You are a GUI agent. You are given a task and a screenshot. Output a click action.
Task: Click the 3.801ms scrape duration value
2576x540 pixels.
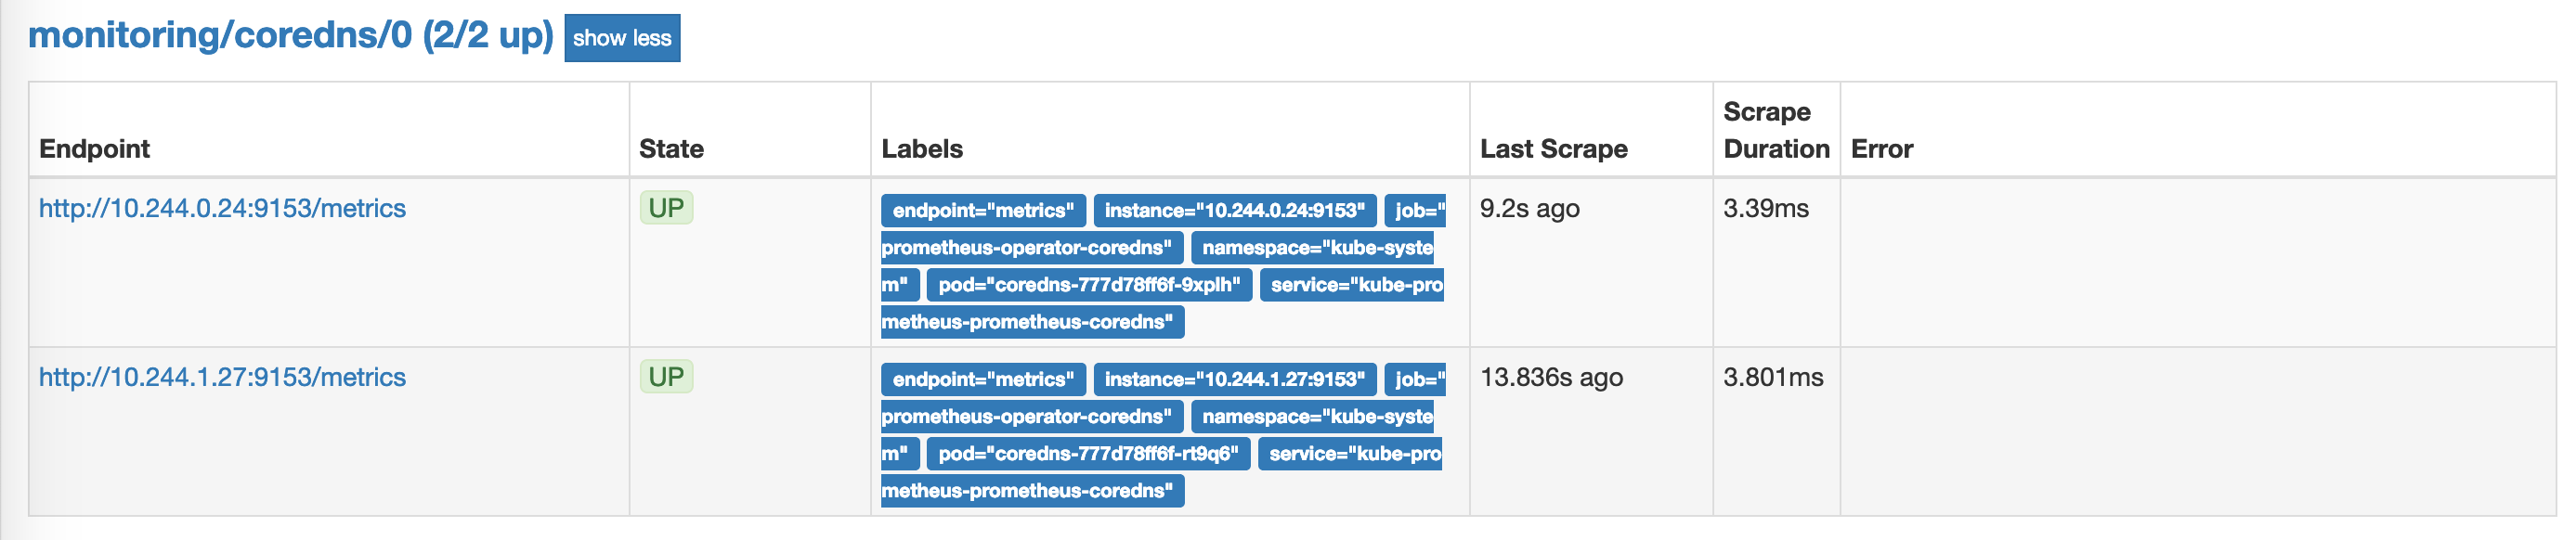[1773, 378]
